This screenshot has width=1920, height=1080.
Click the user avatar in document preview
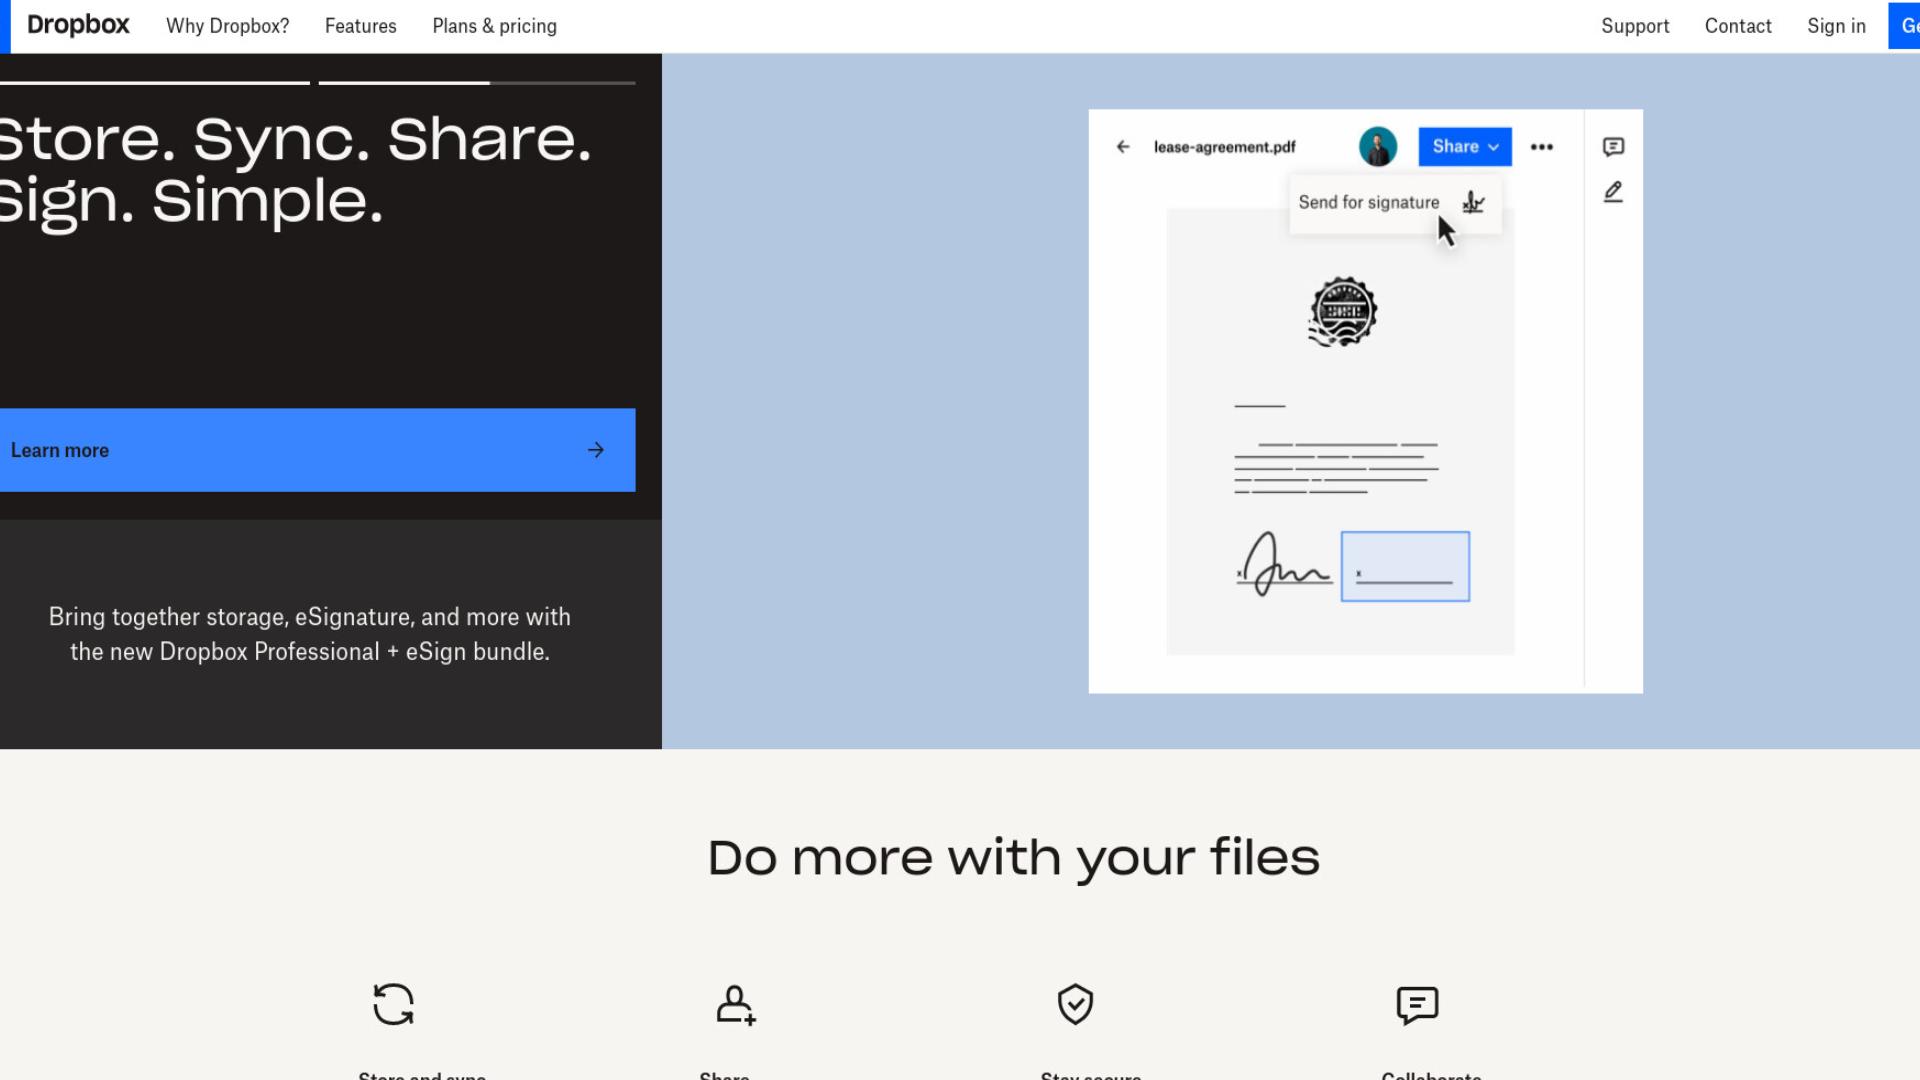[x=1378, y=147]
